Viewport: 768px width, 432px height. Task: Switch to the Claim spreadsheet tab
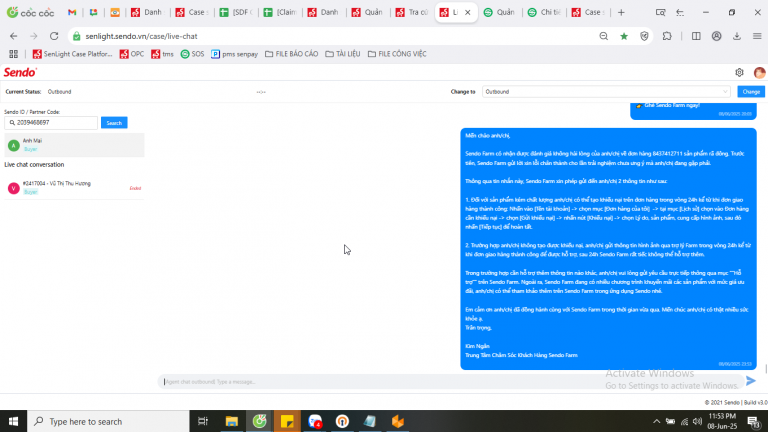point(280,12)
